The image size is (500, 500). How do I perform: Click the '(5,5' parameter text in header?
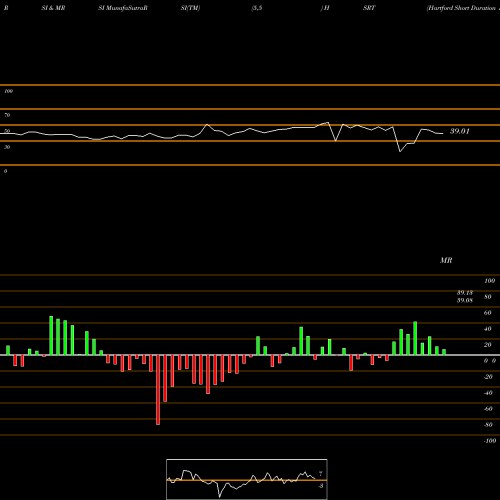pos(257,8)
